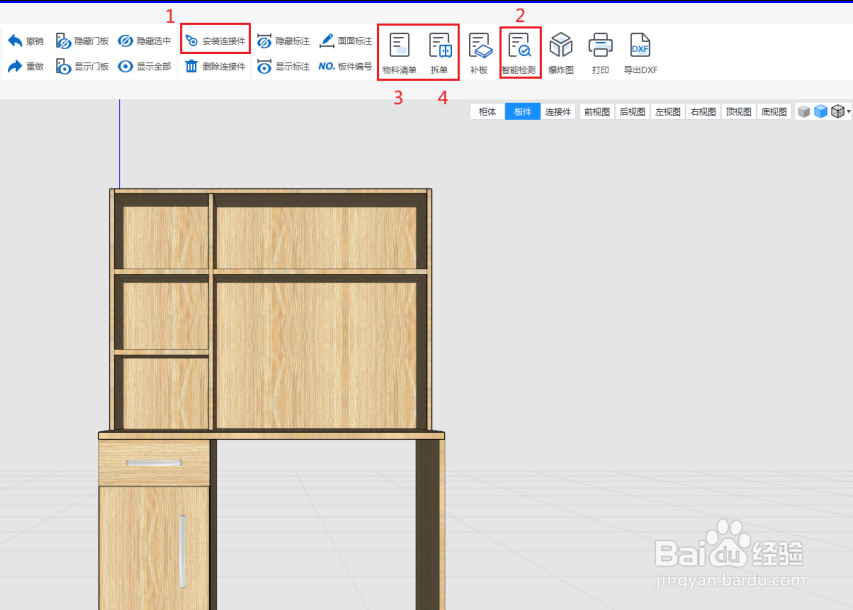Switch to the 连接件 connectors tab

[558, 112]
